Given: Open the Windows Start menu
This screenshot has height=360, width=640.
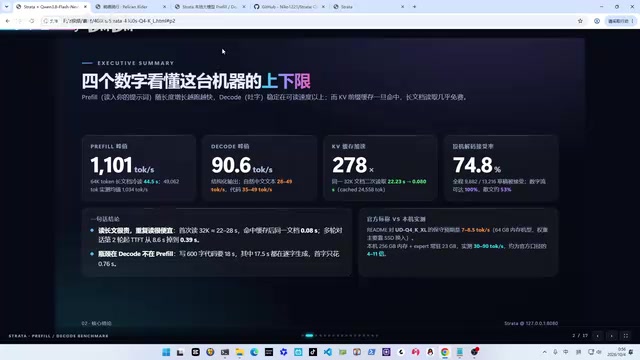Looking at the screenshot, I should (166, 352).
